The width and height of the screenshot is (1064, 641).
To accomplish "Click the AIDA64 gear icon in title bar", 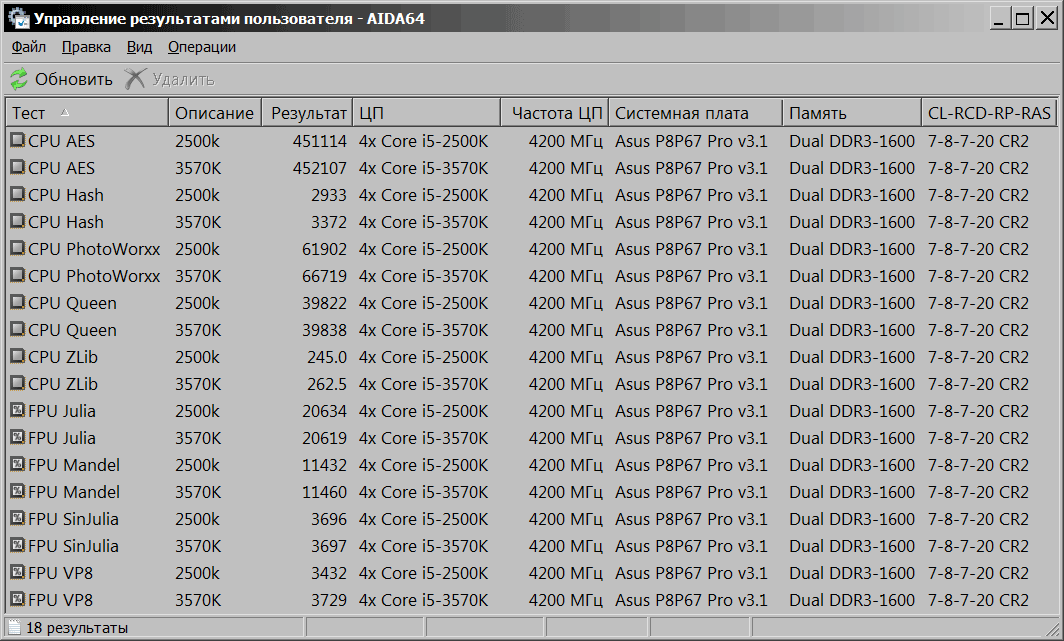I will (x=18, y=18).
